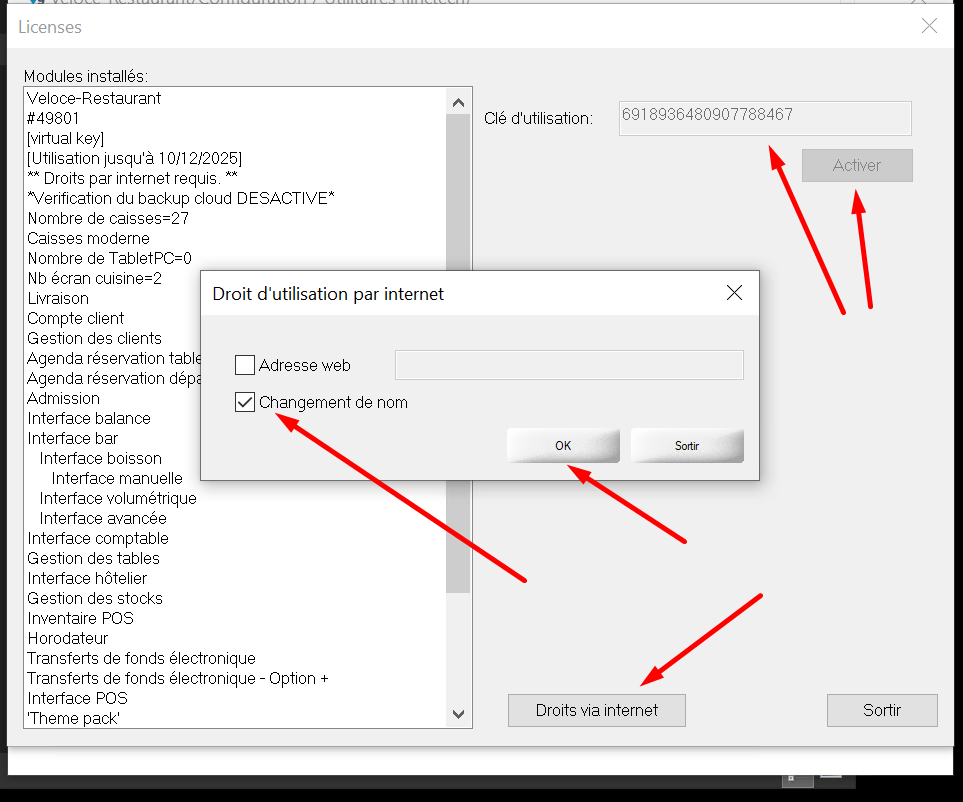Select Nb écran cuisine=2 row
This screenshot has height=802, width=963.
[x=95, y=278]
